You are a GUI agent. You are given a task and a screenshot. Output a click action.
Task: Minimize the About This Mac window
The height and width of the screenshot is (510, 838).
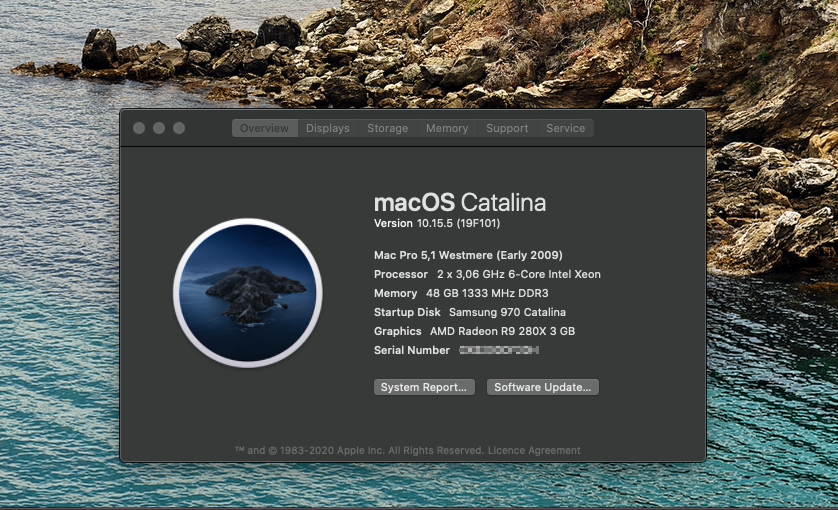[x=159, y=128]
